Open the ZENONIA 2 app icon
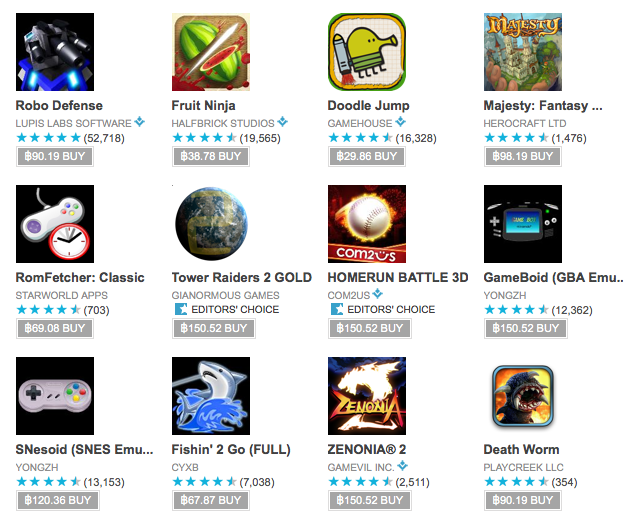 pos(367,396)
